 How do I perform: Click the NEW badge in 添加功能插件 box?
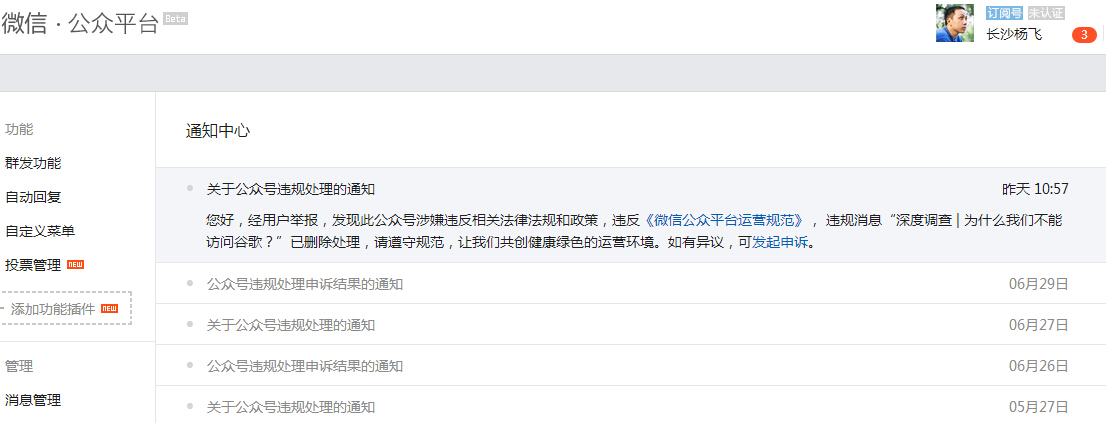coord(109,308)
